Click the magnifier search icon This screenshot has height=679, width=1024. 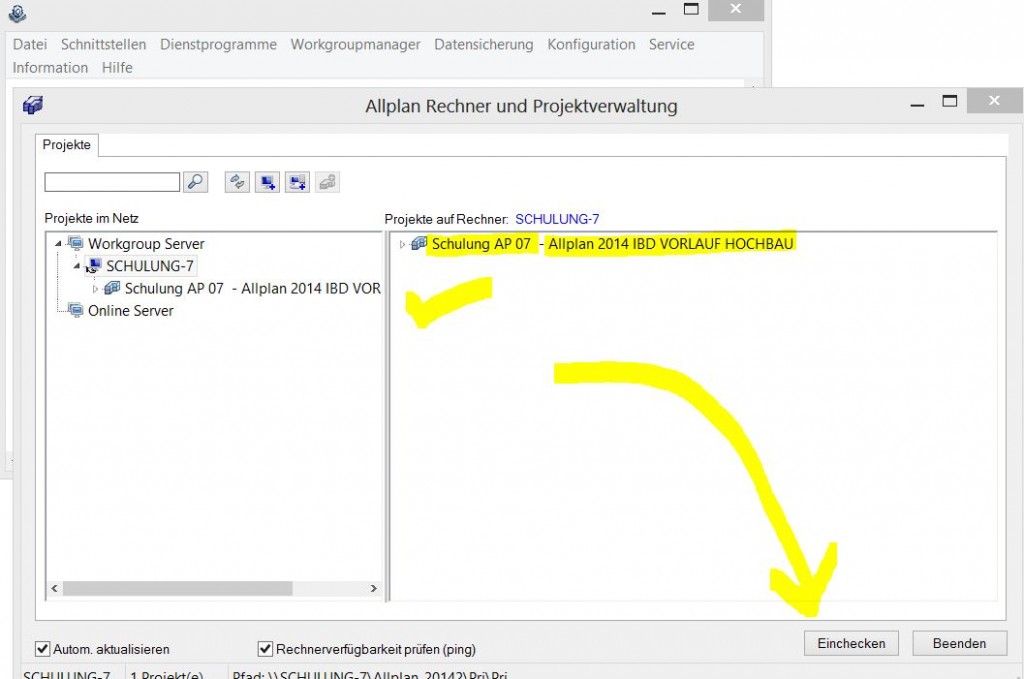point(196,182)
